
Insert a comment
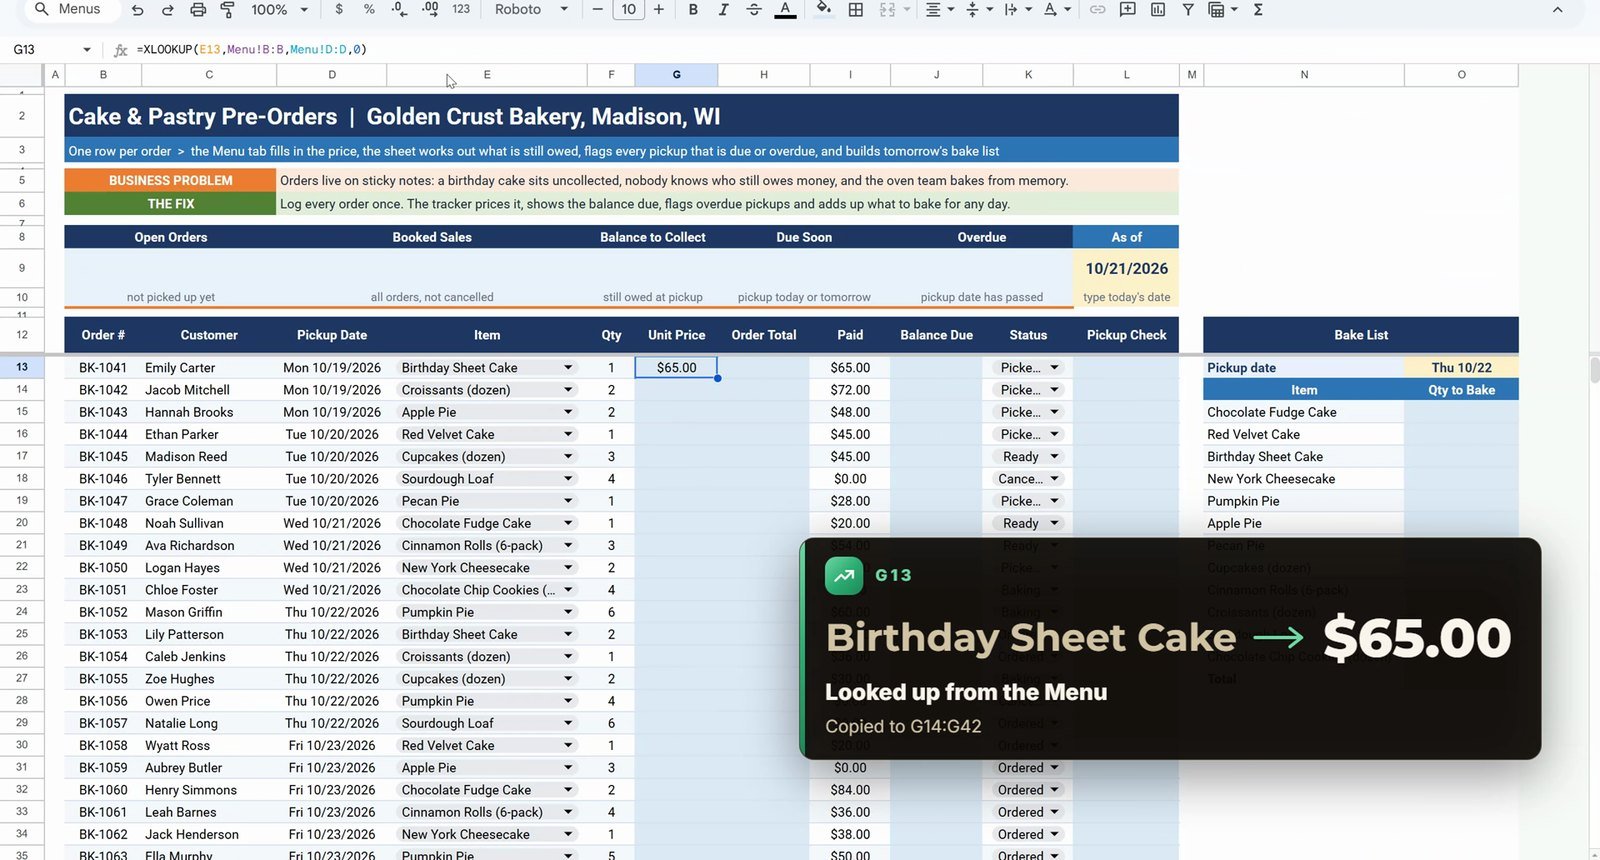coord(1127,9)
